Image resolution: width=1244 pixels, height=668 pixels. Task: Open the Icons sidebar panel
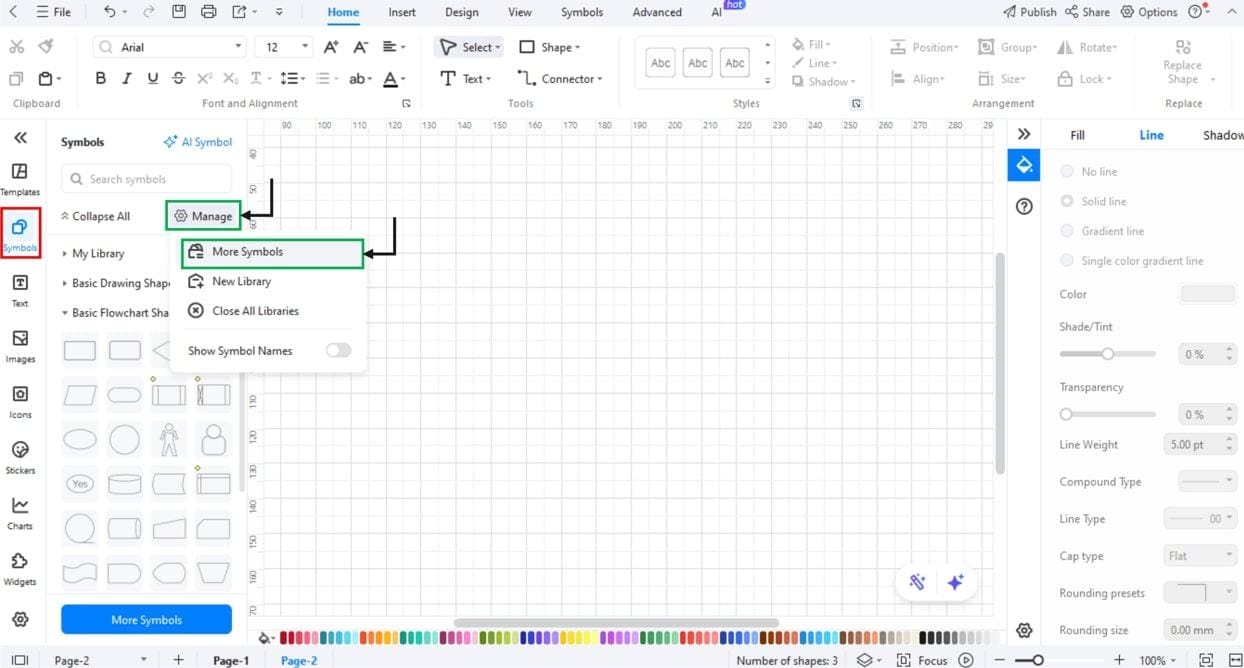(x=20, y=402)
